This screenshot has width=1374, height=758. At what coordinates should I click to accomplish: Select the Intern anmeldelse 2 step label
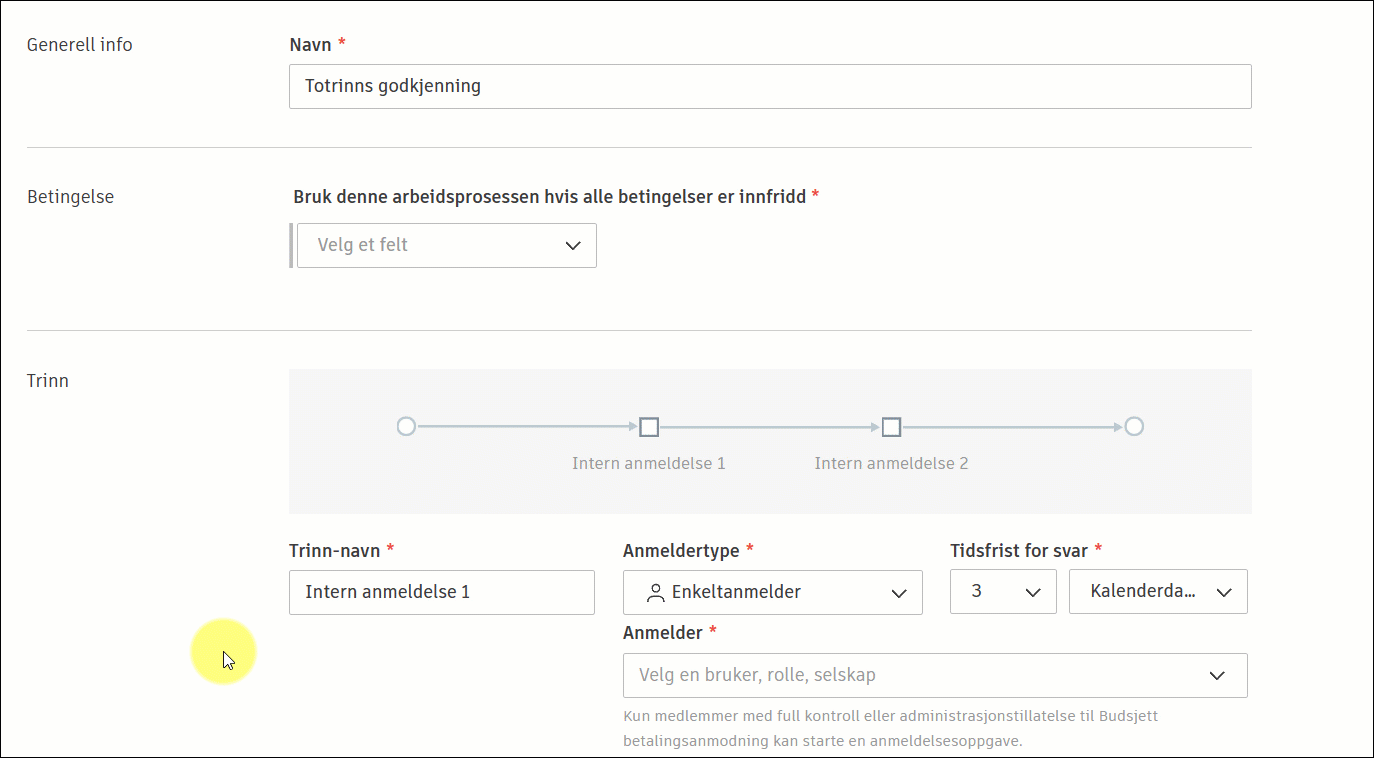click(891, 463)
